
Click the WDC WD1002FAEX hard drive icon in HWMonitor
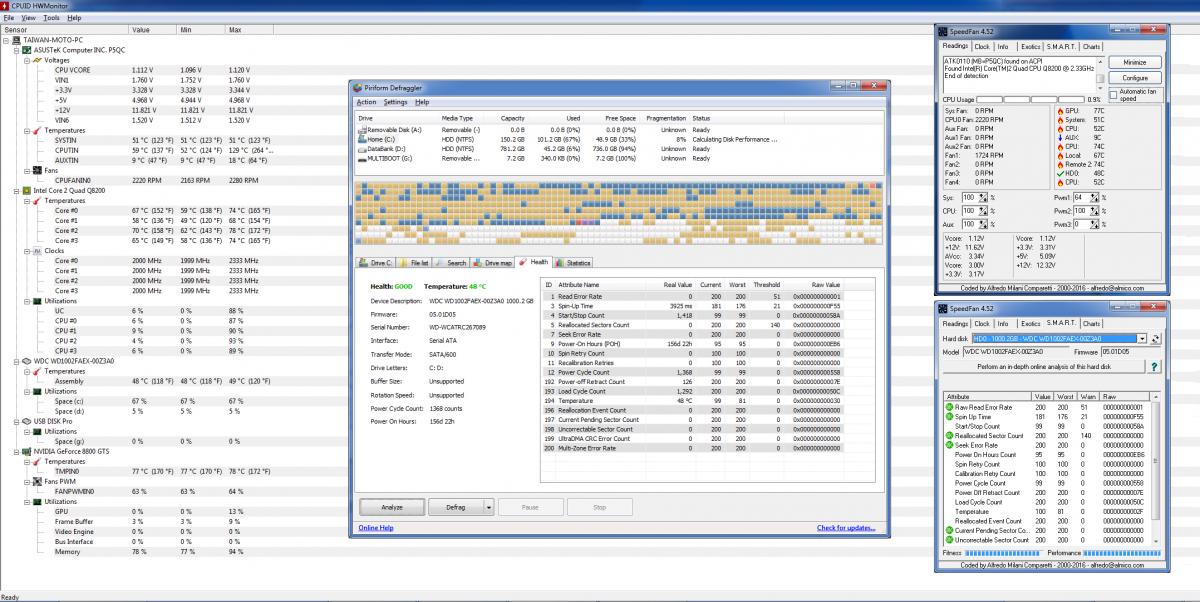point(28,360)
